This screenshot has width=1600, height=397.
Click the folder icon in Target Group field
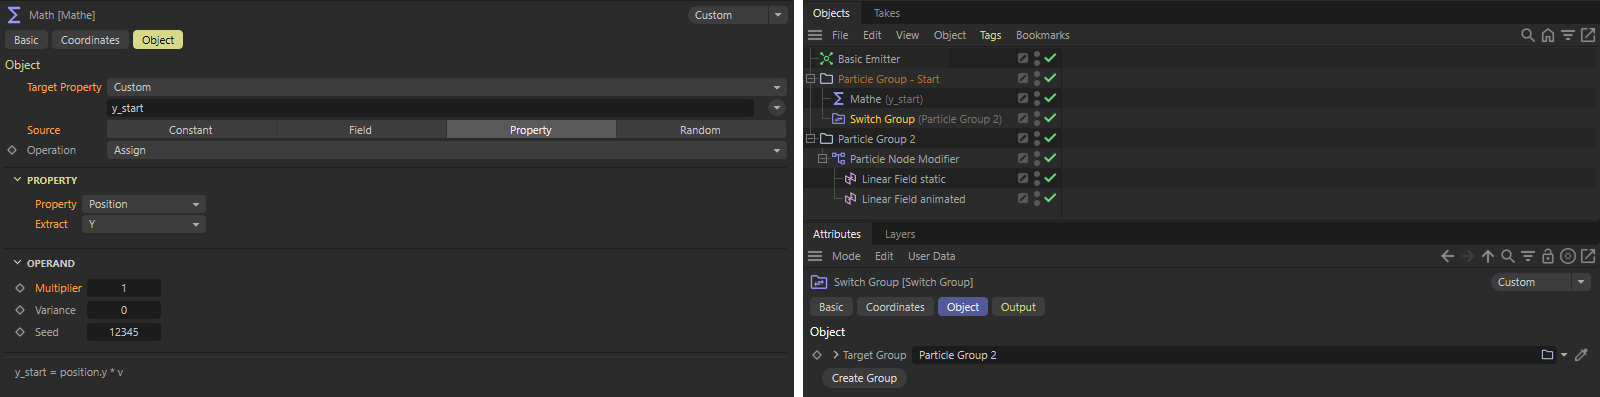(x=1547, y=355)
